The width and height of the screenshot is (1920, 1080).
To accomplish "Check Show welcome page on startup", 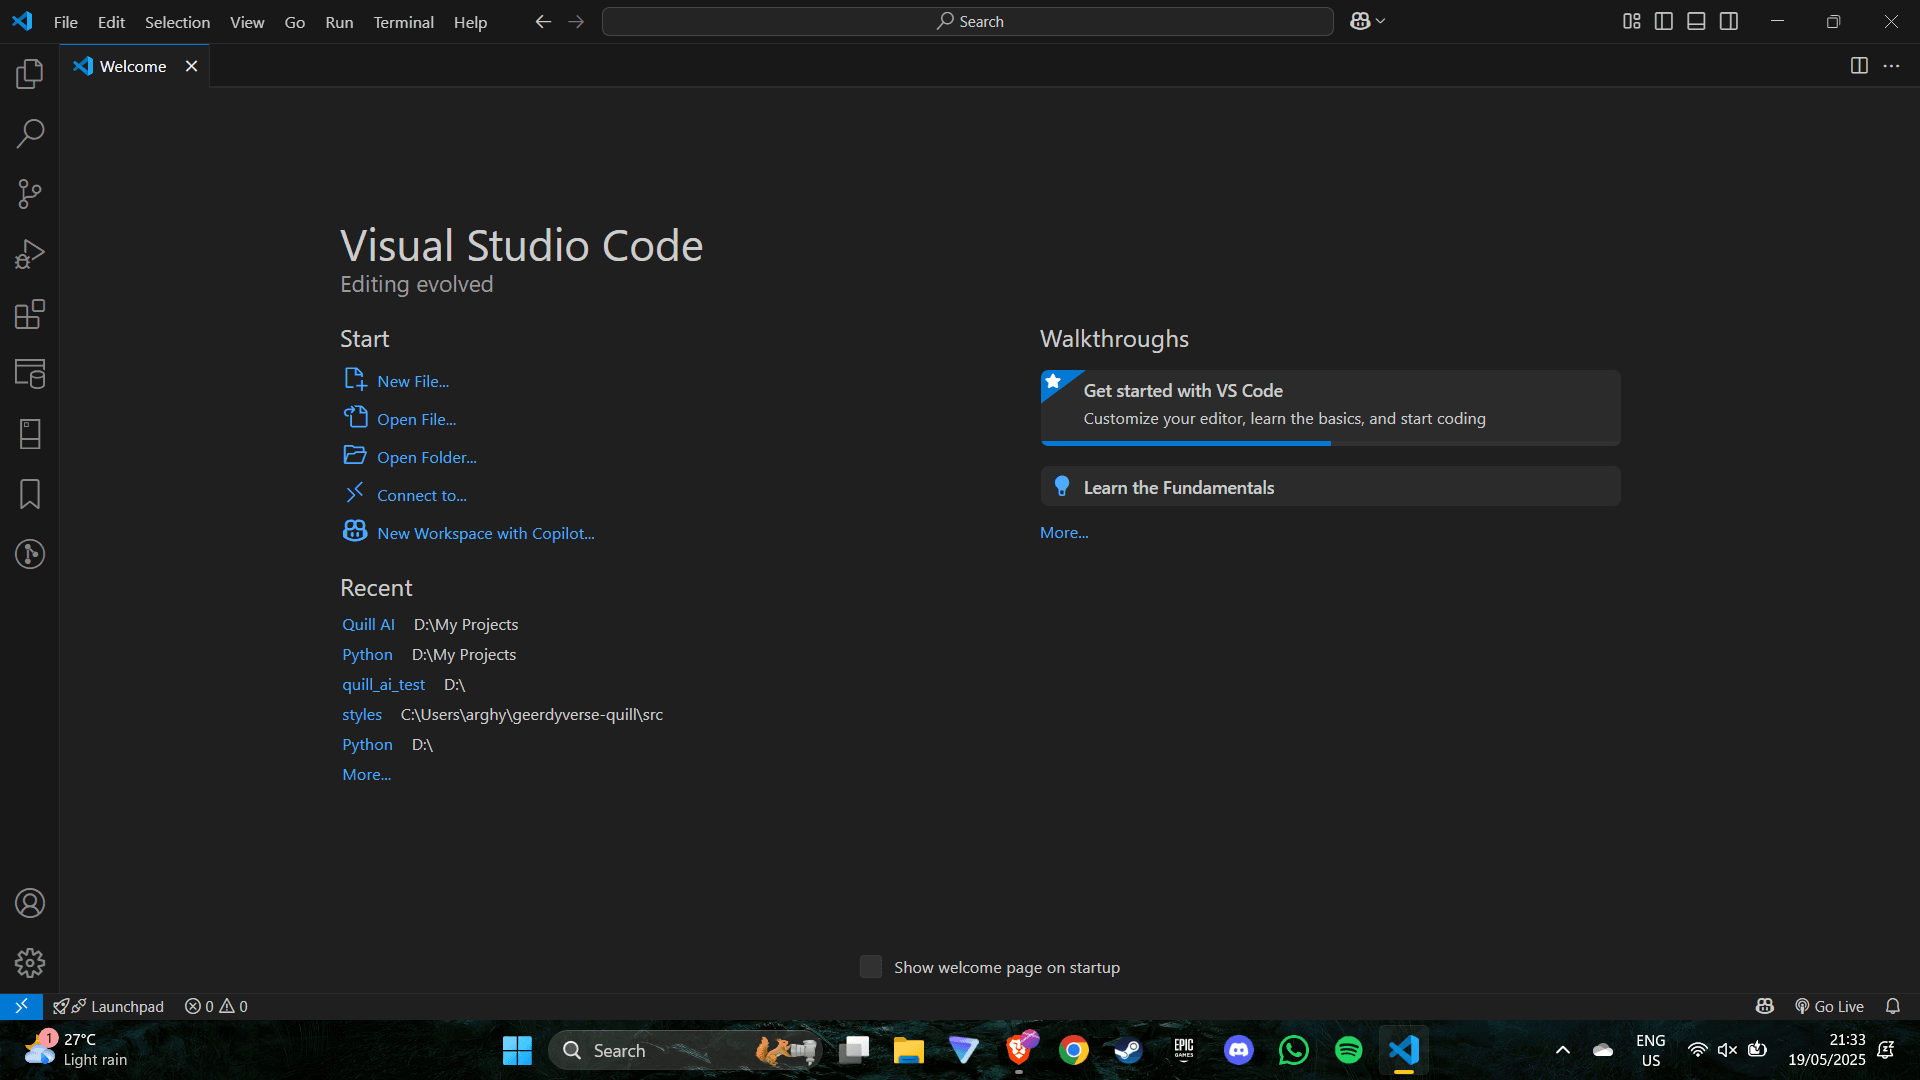I will tap(871, 967).
